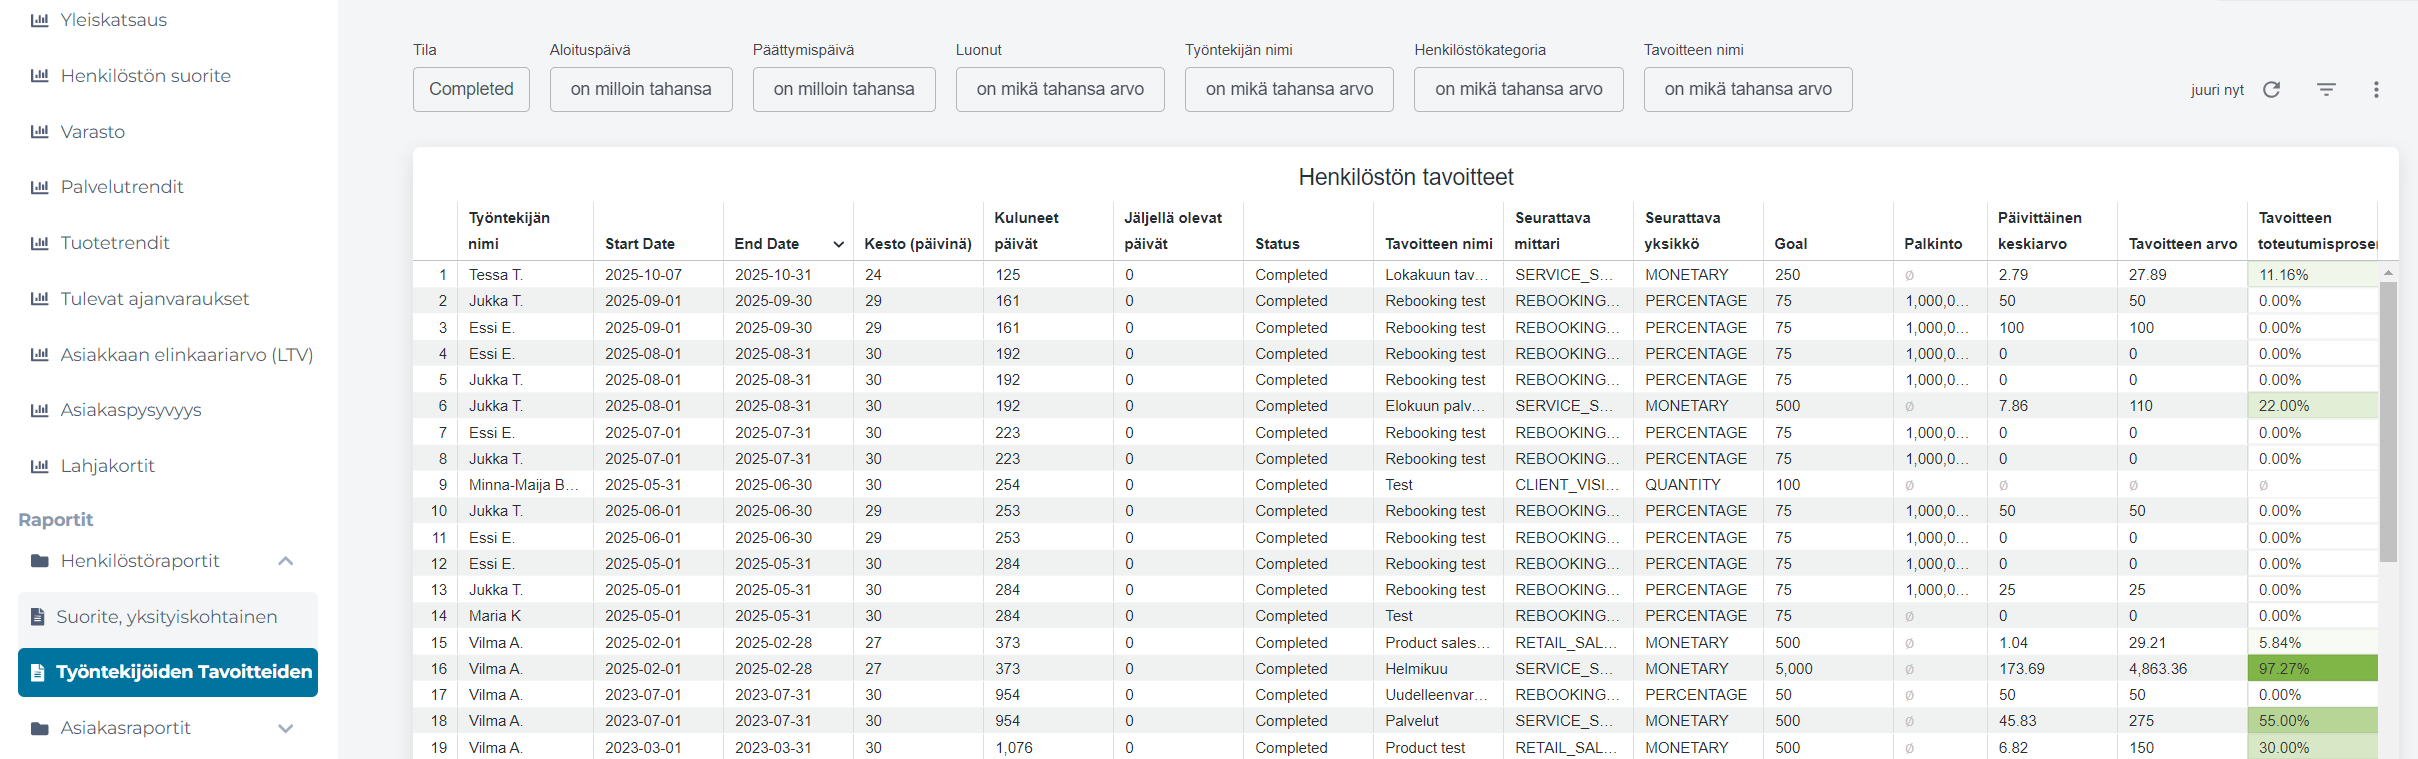Click the refresh icon next to juuri nyt
The image size is (2418, 759).
(x=2271, y=90)
